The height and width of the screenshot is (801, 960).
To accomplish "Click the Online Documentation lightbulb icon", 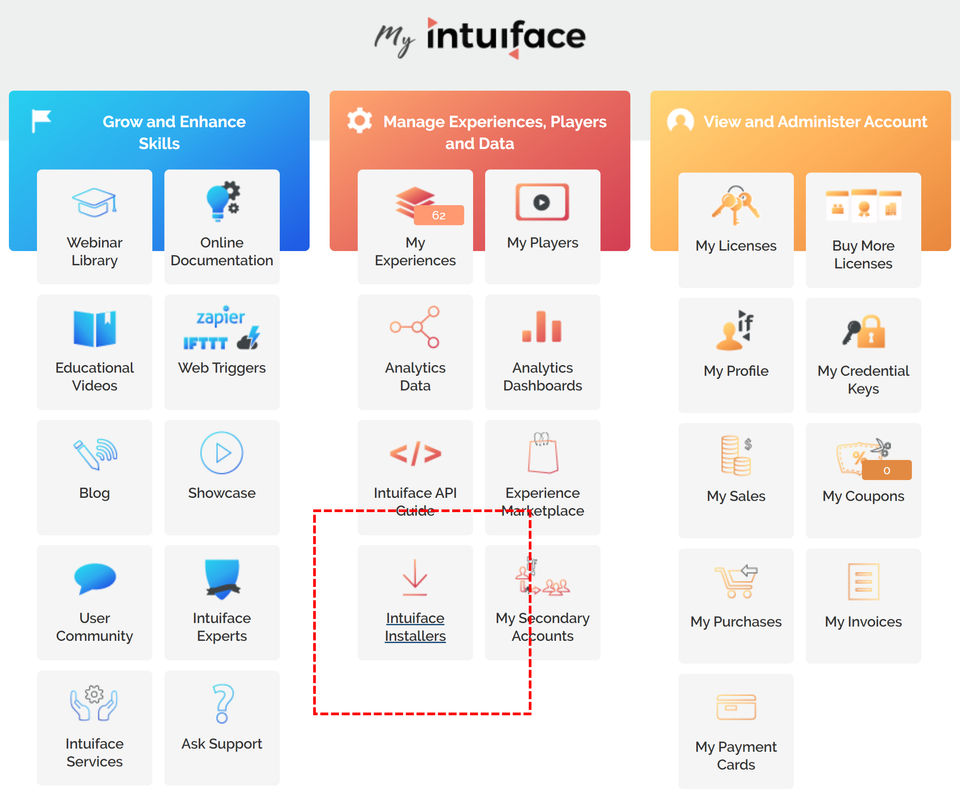I will coord(222,201).
